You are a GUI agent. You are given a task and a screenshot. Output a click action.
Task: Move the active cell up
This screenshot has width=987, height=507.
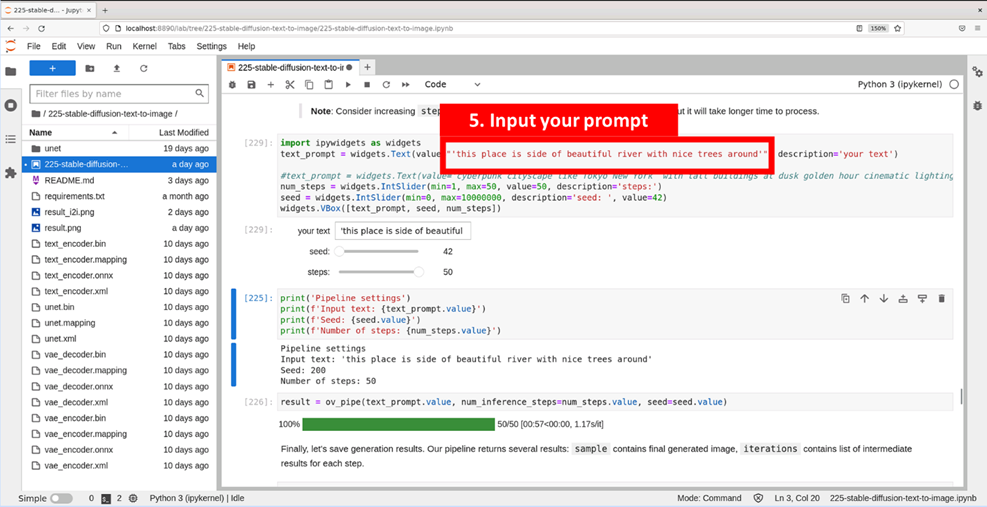(864, 299)
